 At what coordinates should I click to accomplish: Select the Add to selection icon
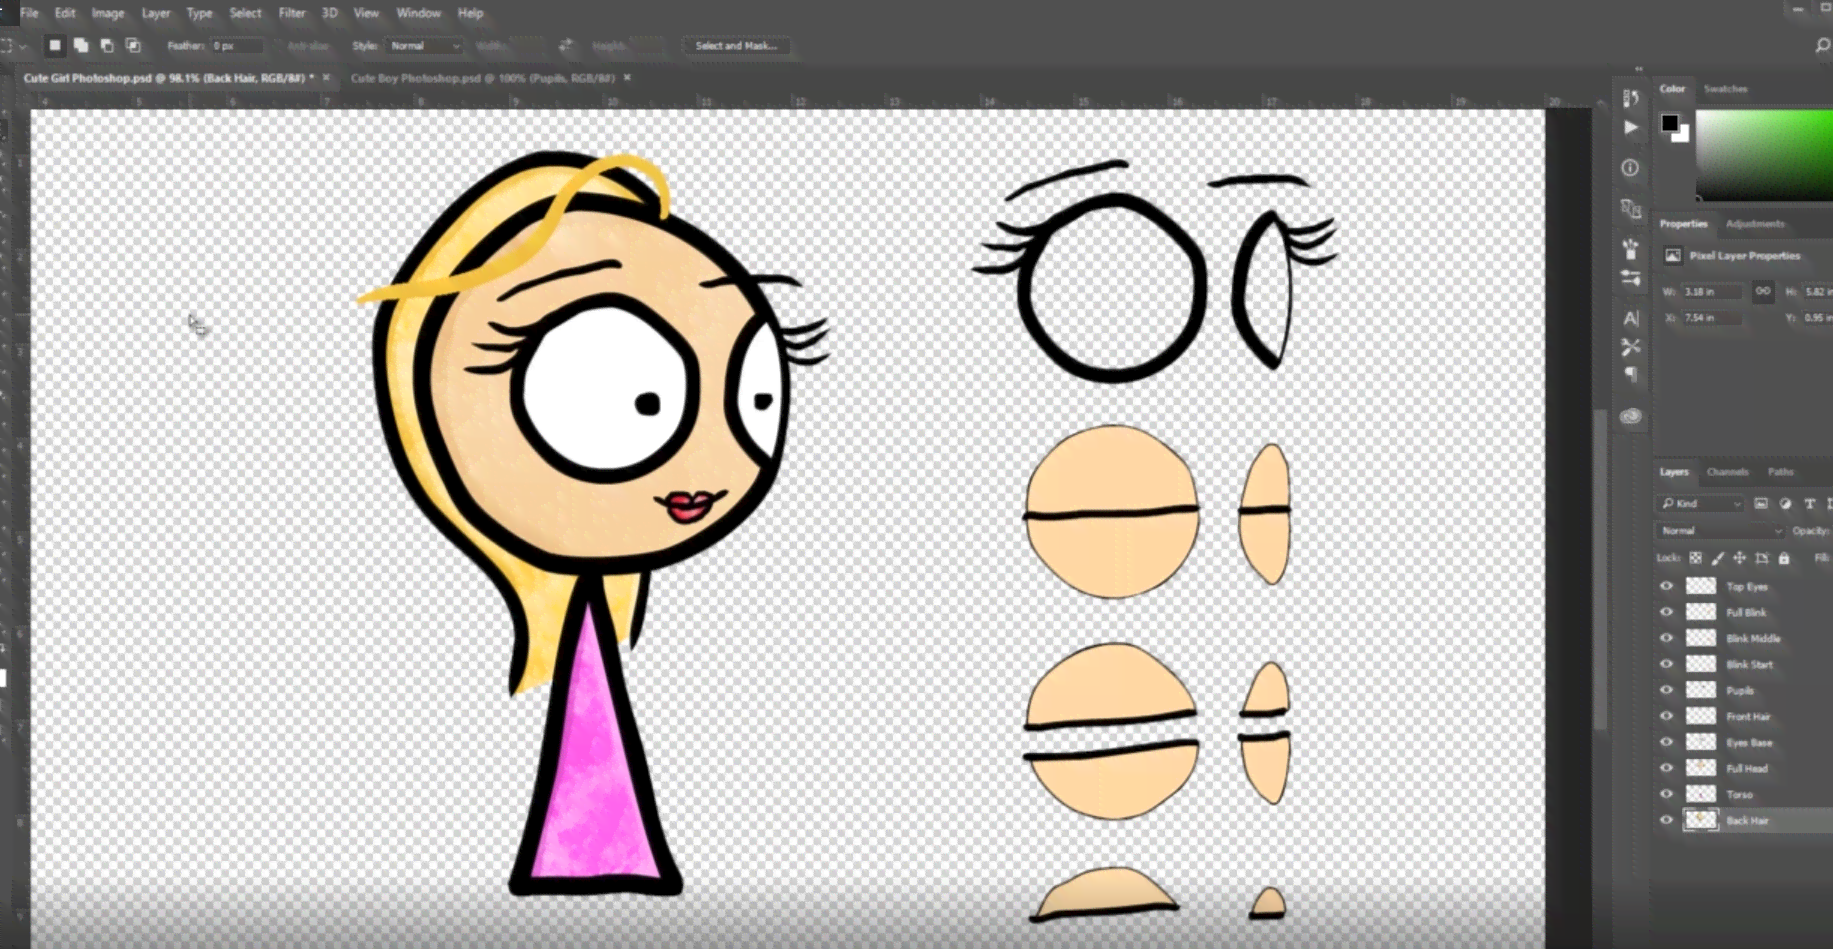81,45
